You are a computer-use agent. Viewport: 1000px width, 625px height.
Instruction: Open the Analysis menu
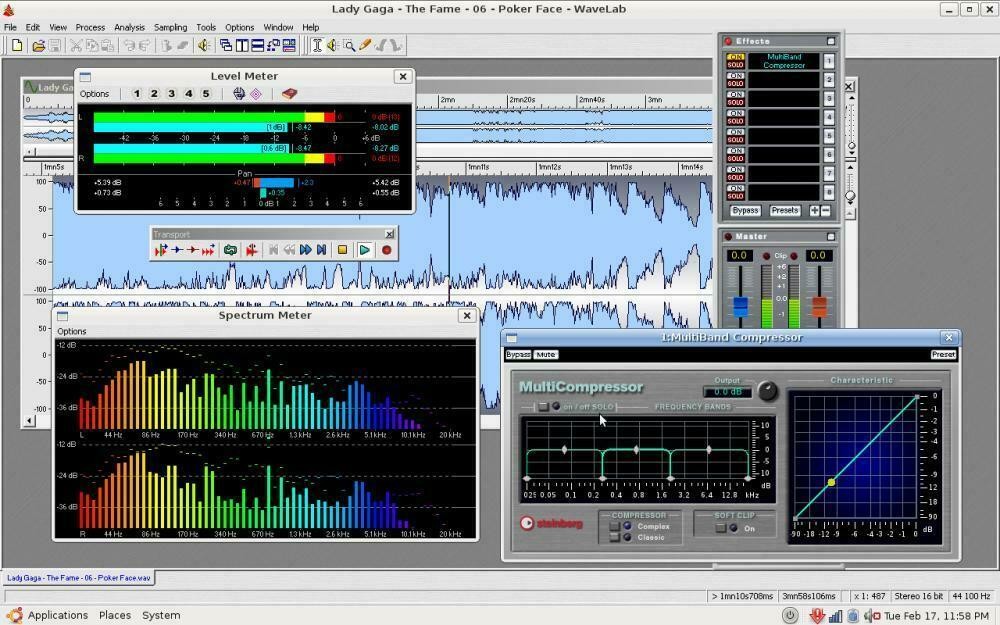129,27
